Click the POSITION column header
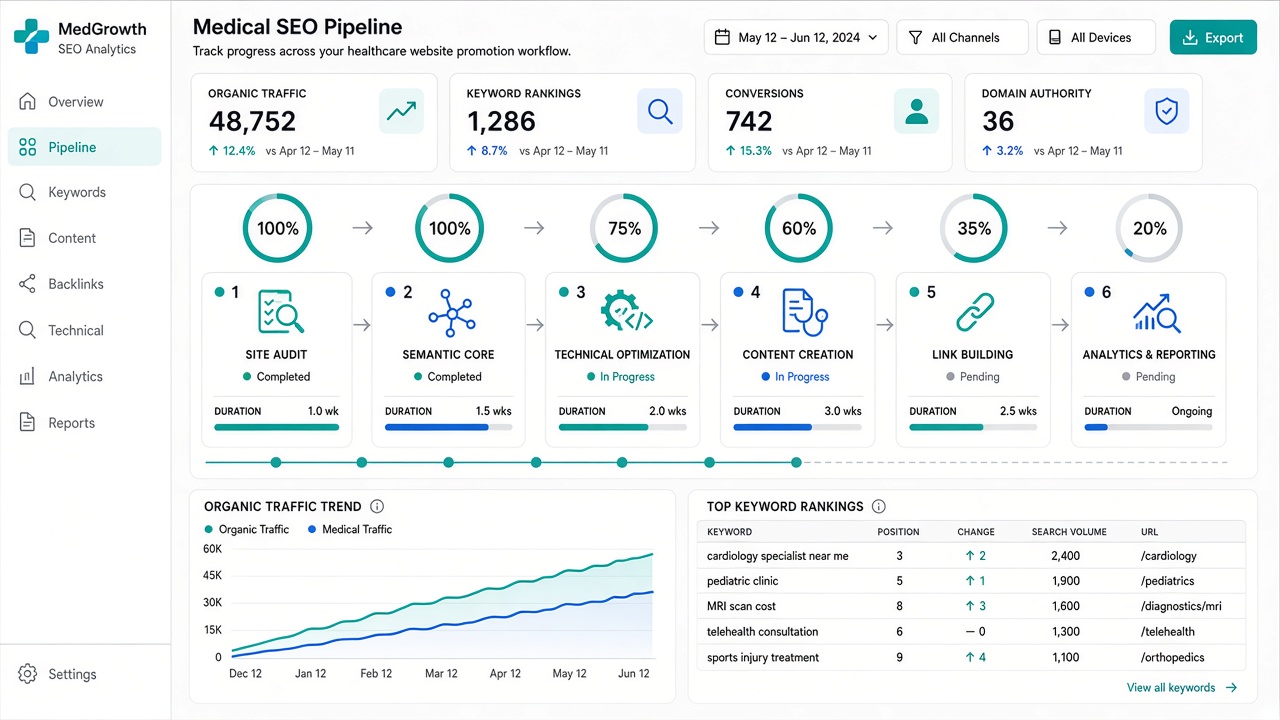The width and height of the screenshot is (1280, 720). [898, 532]
